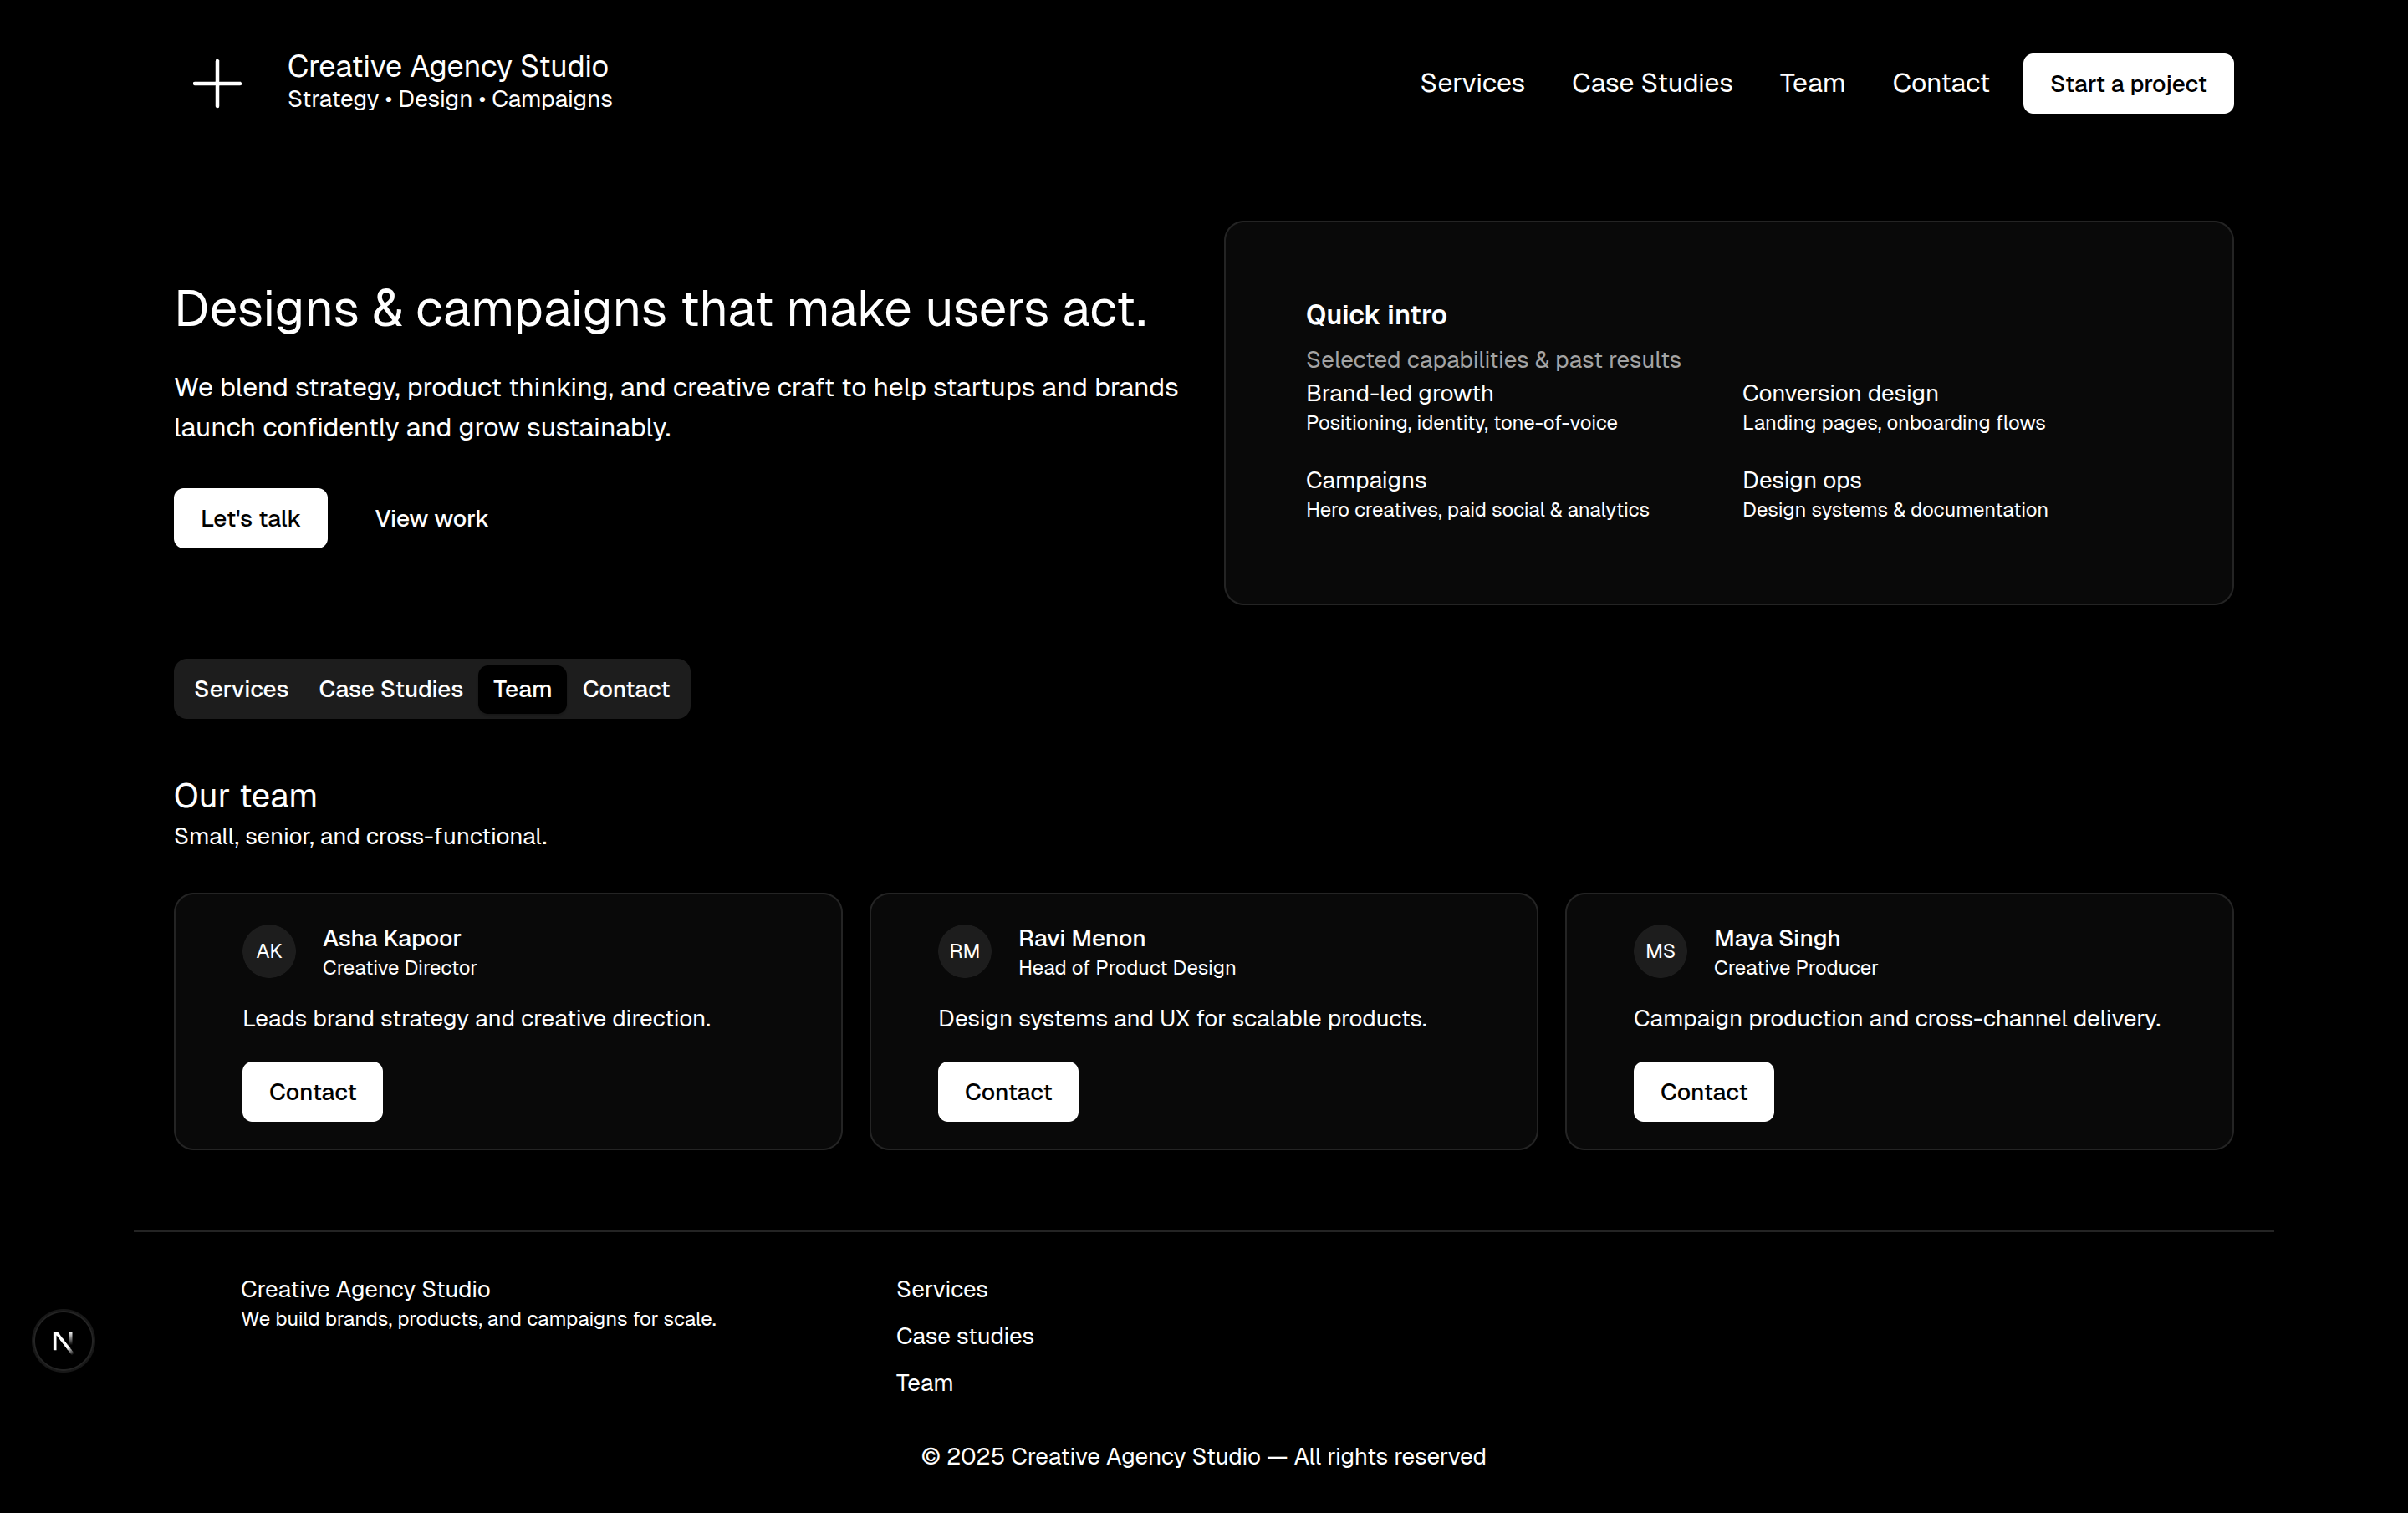Contact Ravi Menon via his card button
Viewport: 2408px width, 1513px height.
point(1007,1091)
